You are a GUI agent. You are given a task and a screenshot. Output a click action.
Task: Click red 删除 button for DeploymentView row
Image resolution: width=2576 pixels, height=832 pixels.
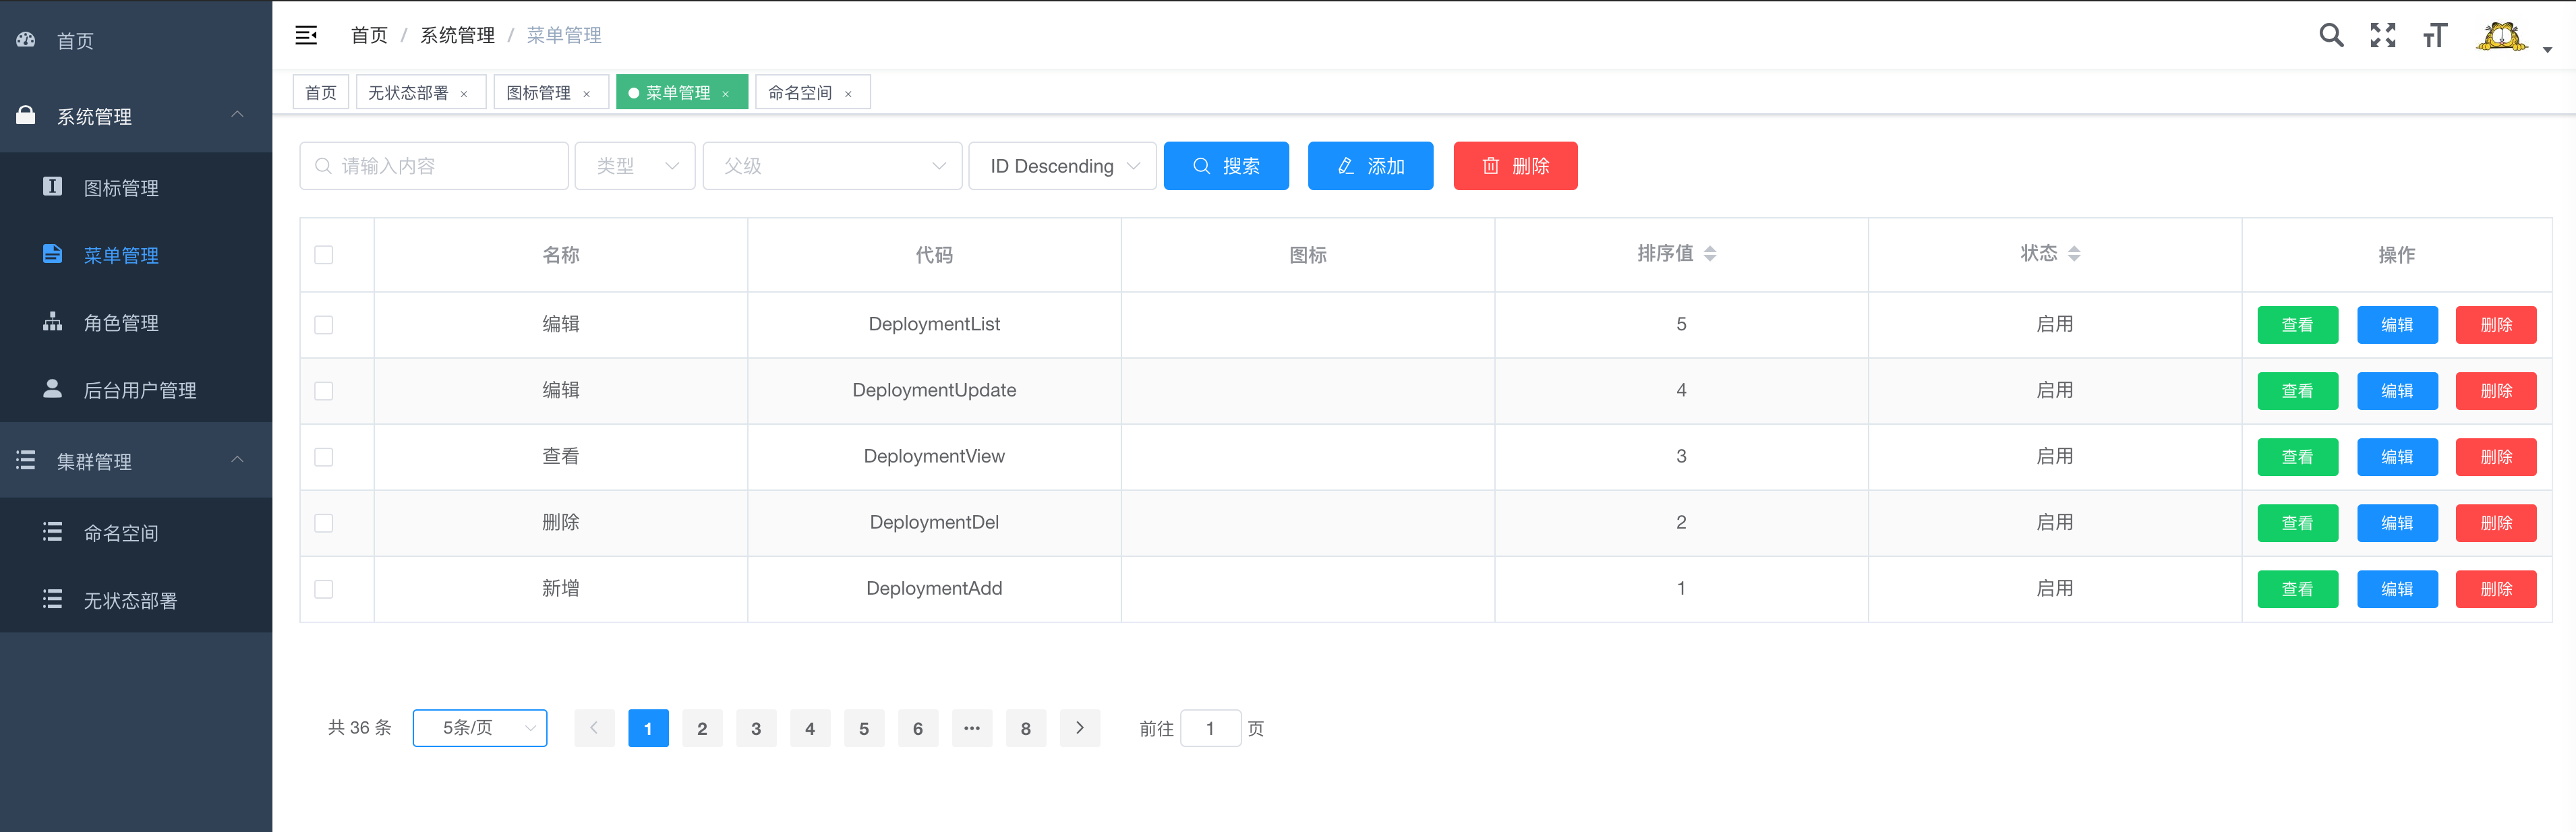click(2495, 457)
